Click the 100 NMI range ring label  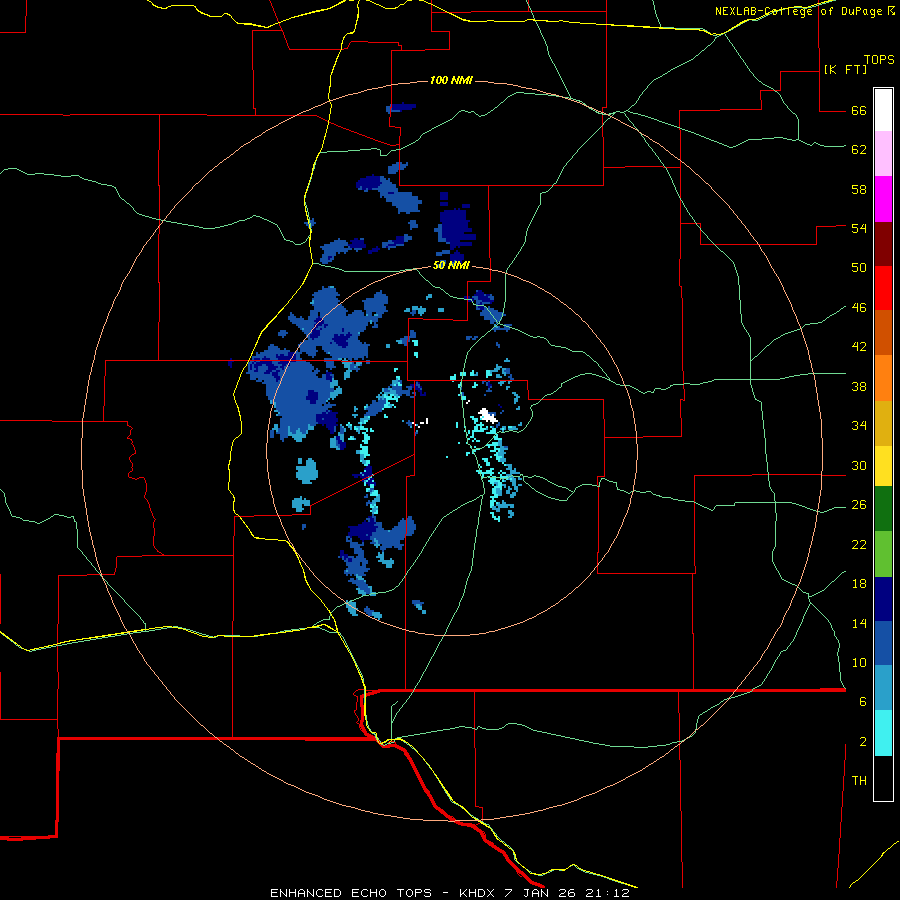(x=451, y=80)
